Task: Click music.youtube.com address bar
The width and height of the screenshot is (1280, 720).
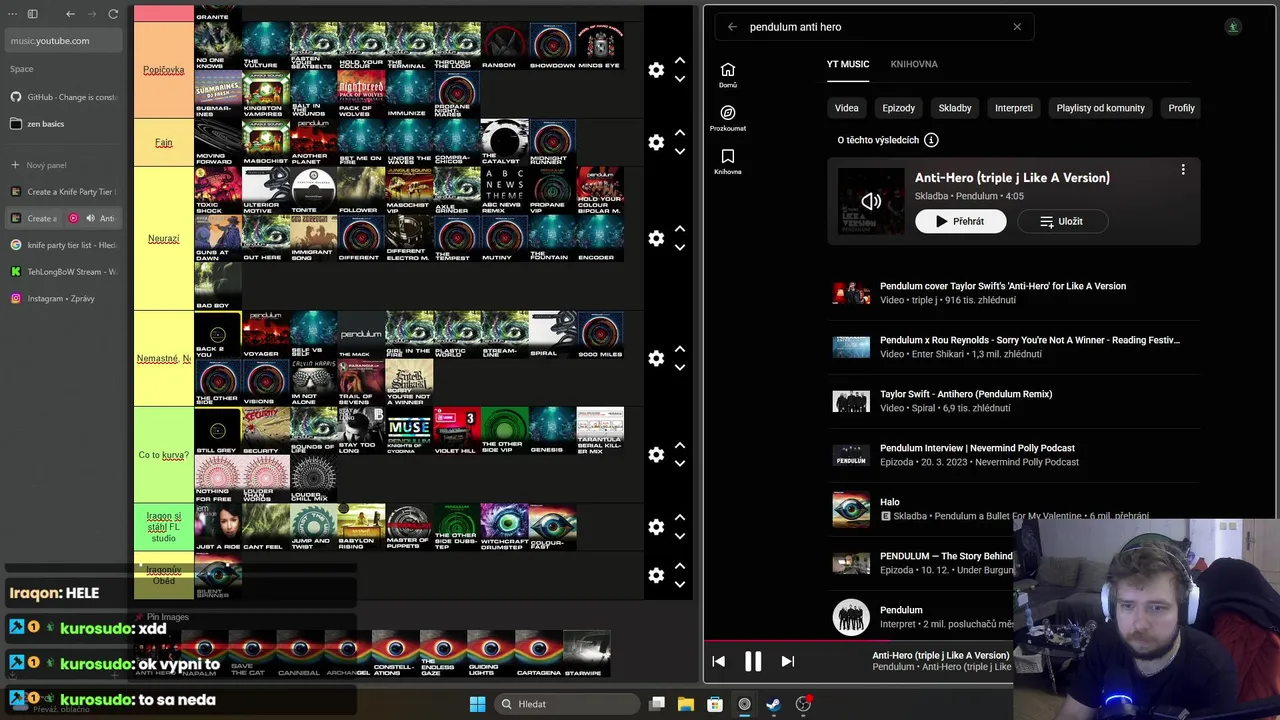Action: point(63,41)
